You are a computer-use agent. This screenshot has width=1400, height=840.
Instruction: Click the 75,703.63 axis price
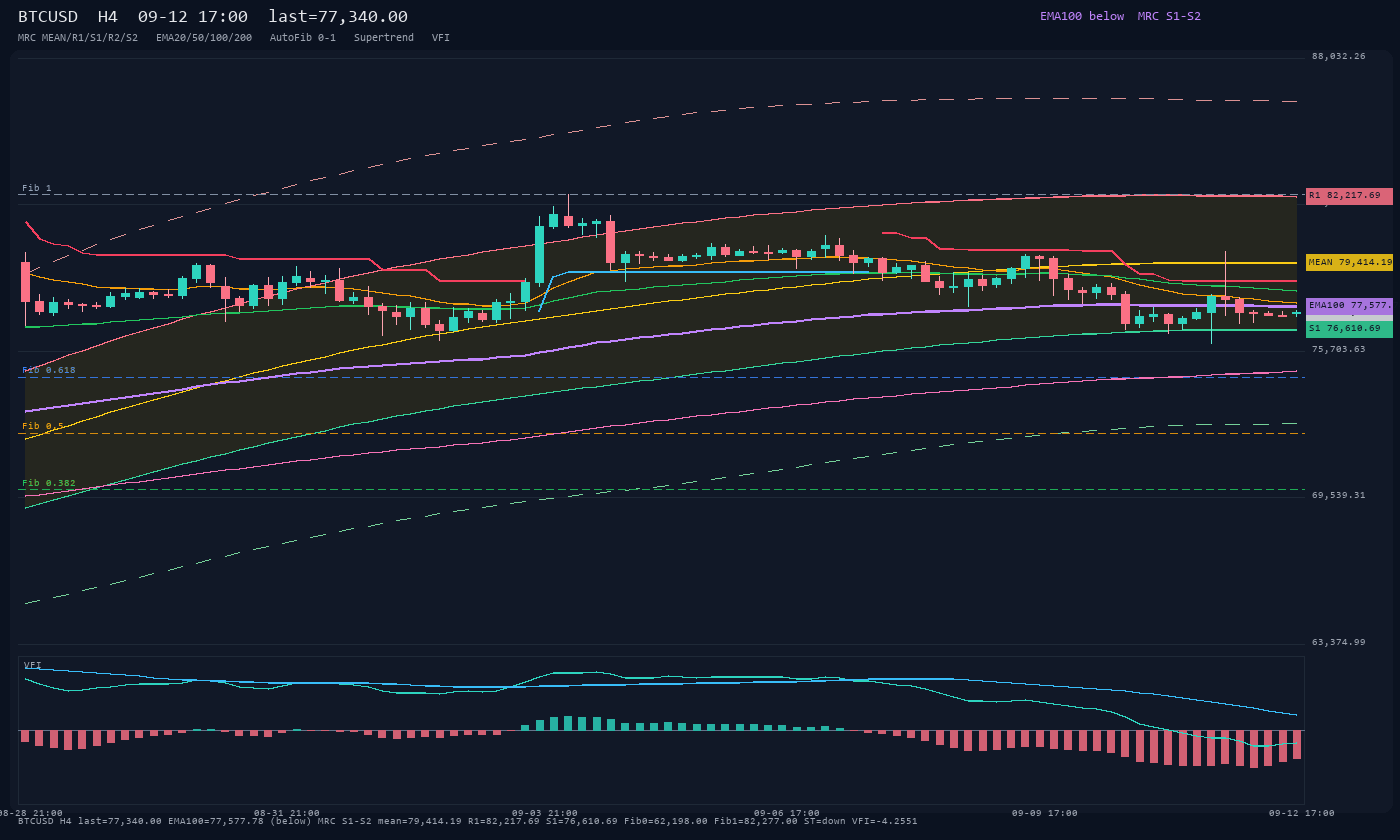coord(1339,349)
